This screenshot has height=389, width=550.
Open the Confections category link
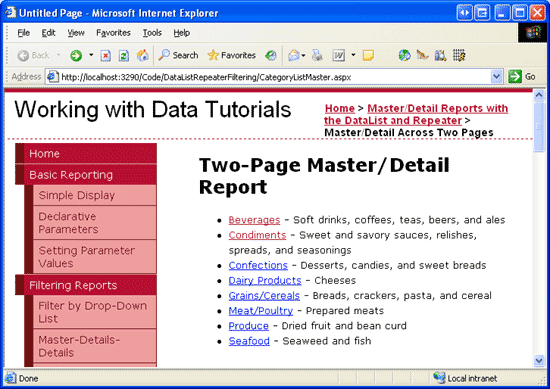[258, 265]
